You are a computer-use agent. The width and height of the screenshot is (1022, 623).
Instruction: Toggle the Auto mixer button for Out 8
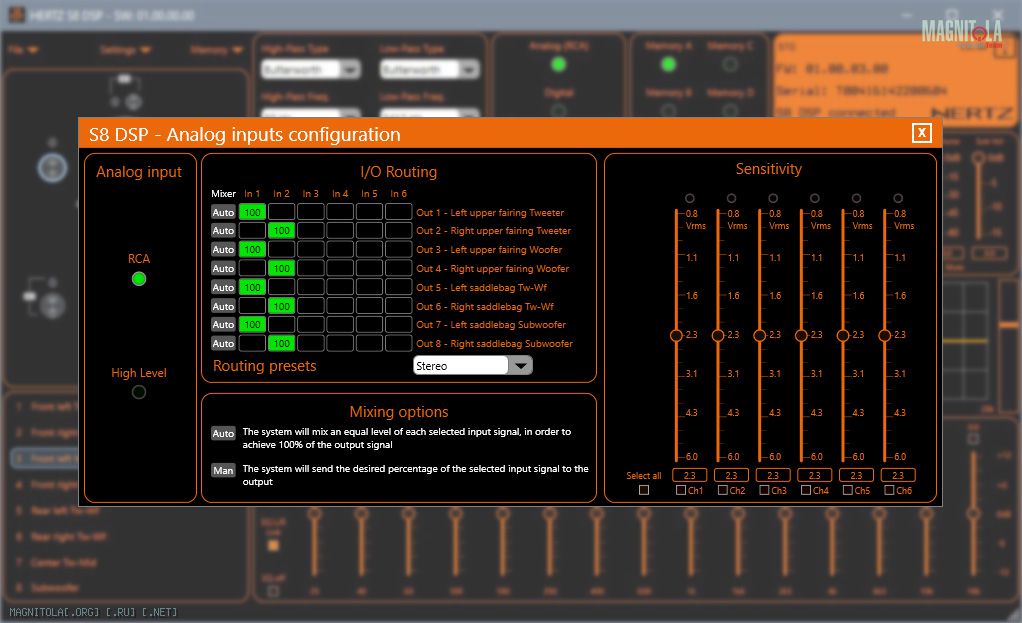(x=223, y=343)
